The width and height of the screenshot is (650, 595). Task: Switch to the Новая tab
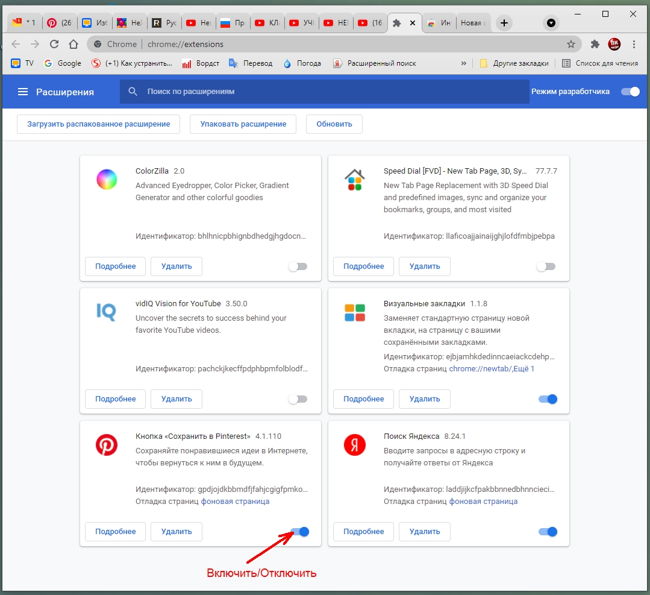point(472,23)
